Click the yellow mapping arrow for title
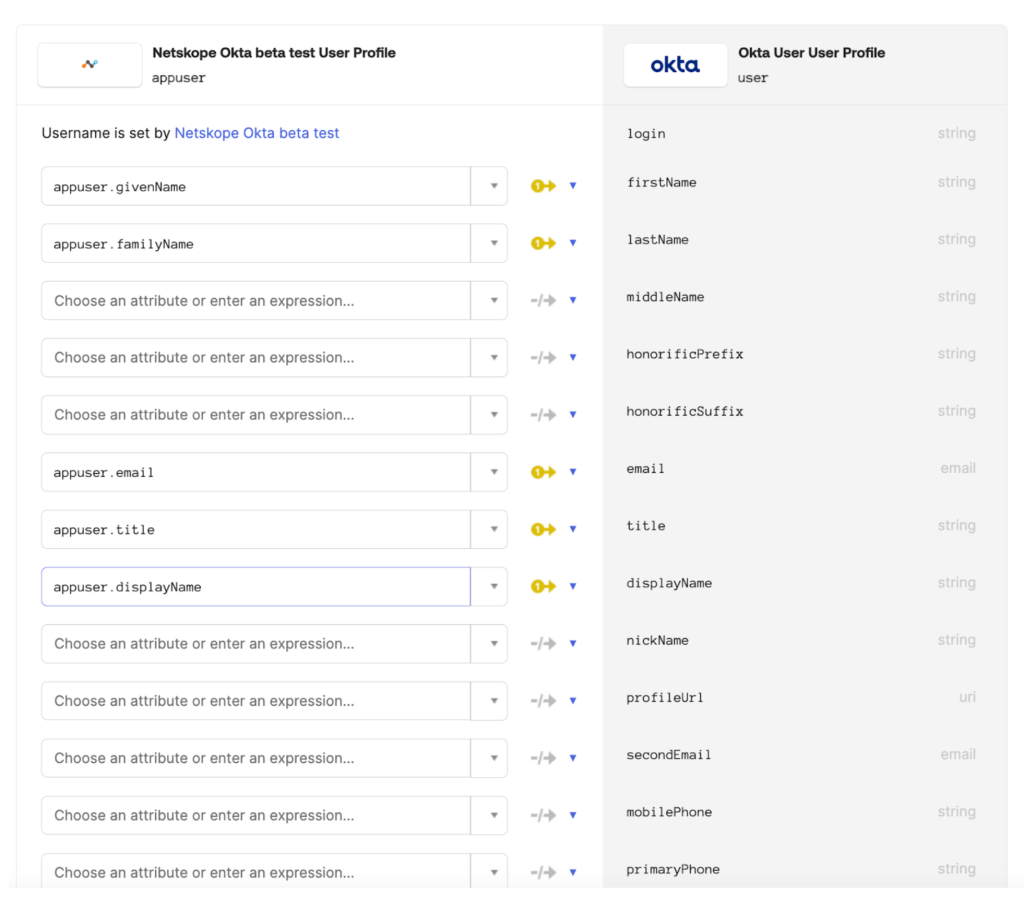The width and height of the screenshot is (1024, 905). tap(543, 529)
